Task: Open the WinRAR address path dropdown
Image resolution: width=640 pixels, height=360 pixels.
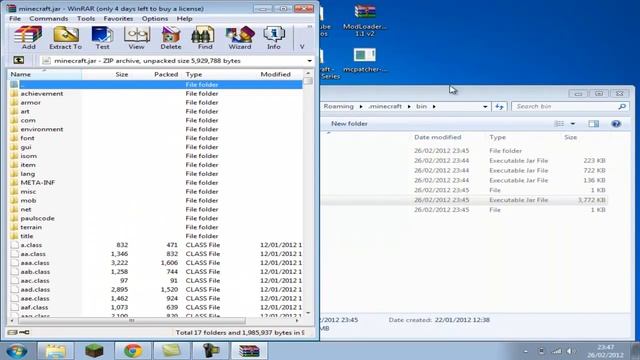Action: (x=309, y=61)
